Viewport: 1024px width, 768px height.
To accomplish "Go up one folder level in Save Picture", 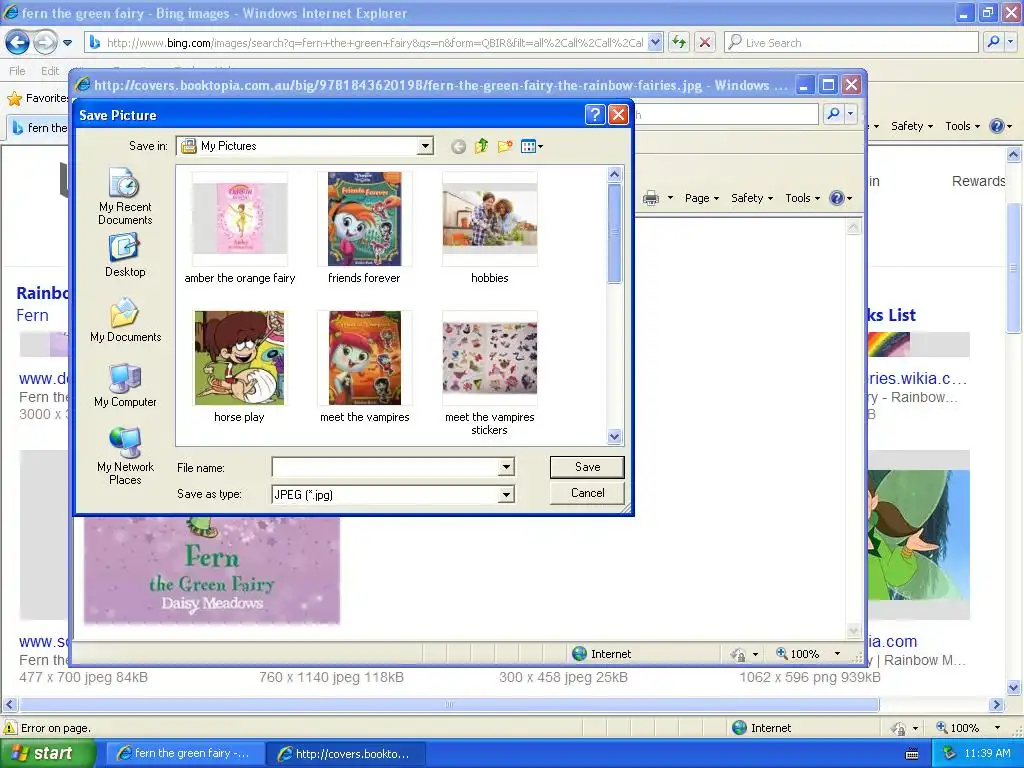I will (481, 146).
